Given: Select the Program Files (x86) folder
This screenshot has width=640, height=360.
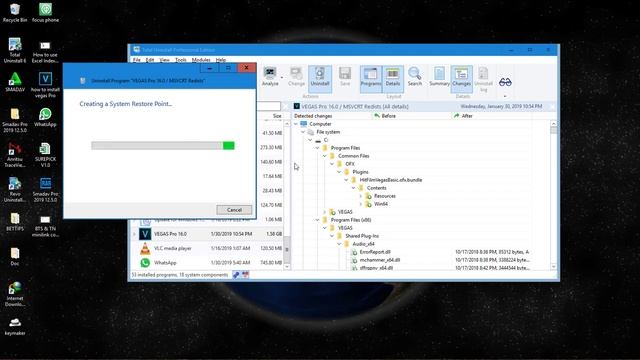Looking at the screenshot, I should tap(351, 220).
